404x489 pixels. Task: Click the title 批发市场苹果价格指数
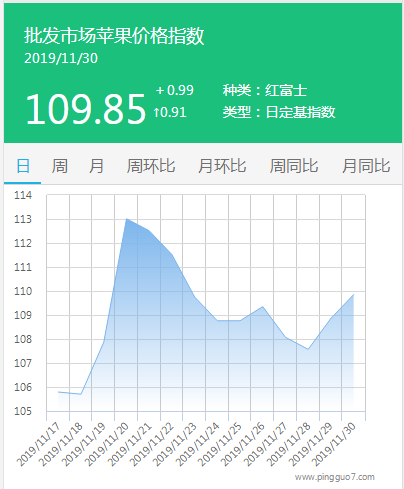click(114, 36)
